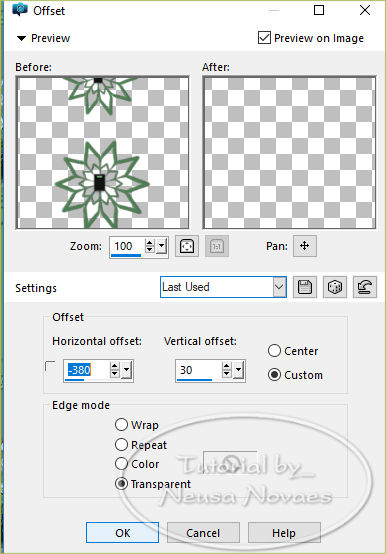Decrease the Horizontal offset with down arrow
Viewport: 386px width, 554px height.
click(x=115, y=374)
